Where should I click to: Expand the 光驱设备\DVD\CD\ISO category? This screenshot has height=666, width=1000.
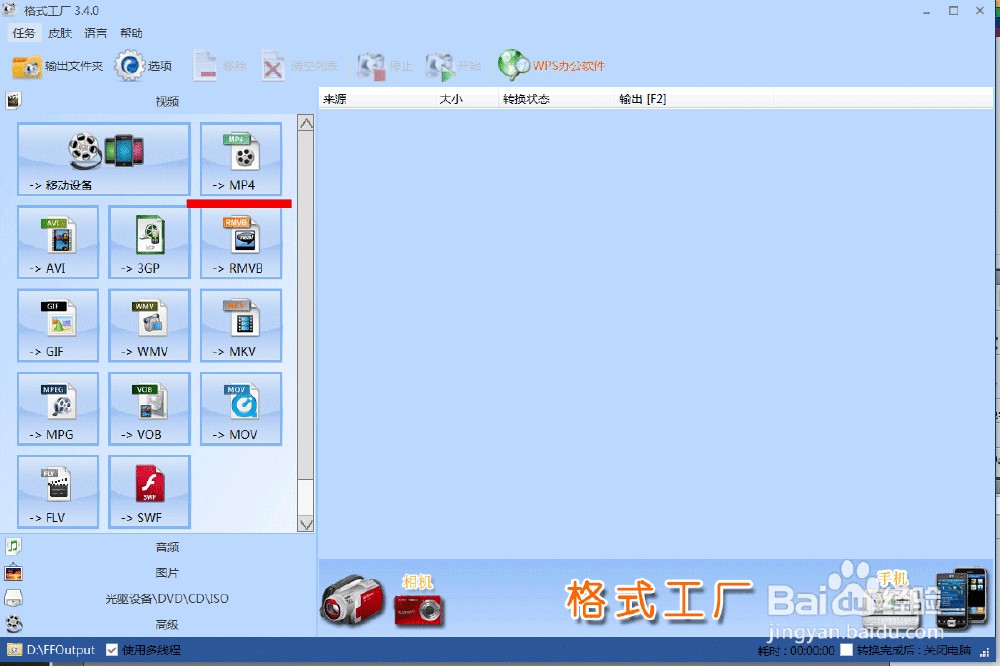tap(158, 598)
